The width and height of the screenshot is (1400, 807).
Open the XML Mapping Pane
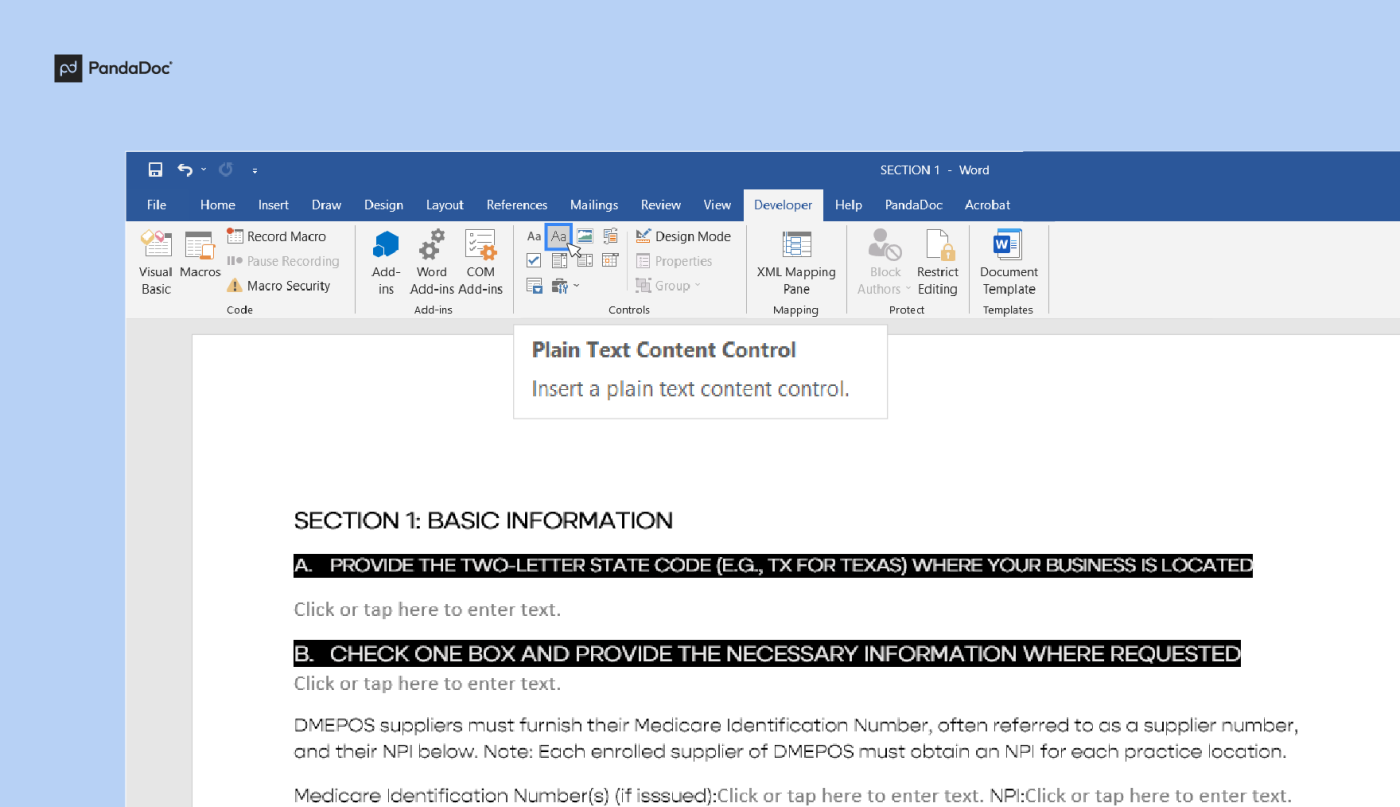pos(796,262)
